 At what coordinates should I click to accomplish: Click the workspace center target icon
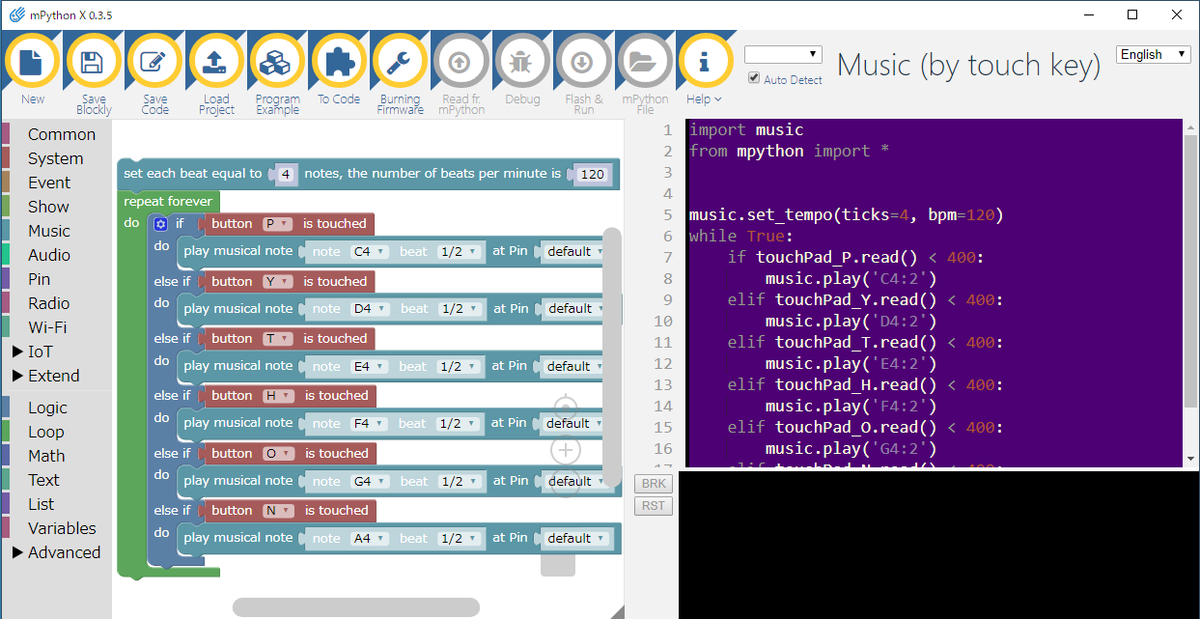pos(566,408)
